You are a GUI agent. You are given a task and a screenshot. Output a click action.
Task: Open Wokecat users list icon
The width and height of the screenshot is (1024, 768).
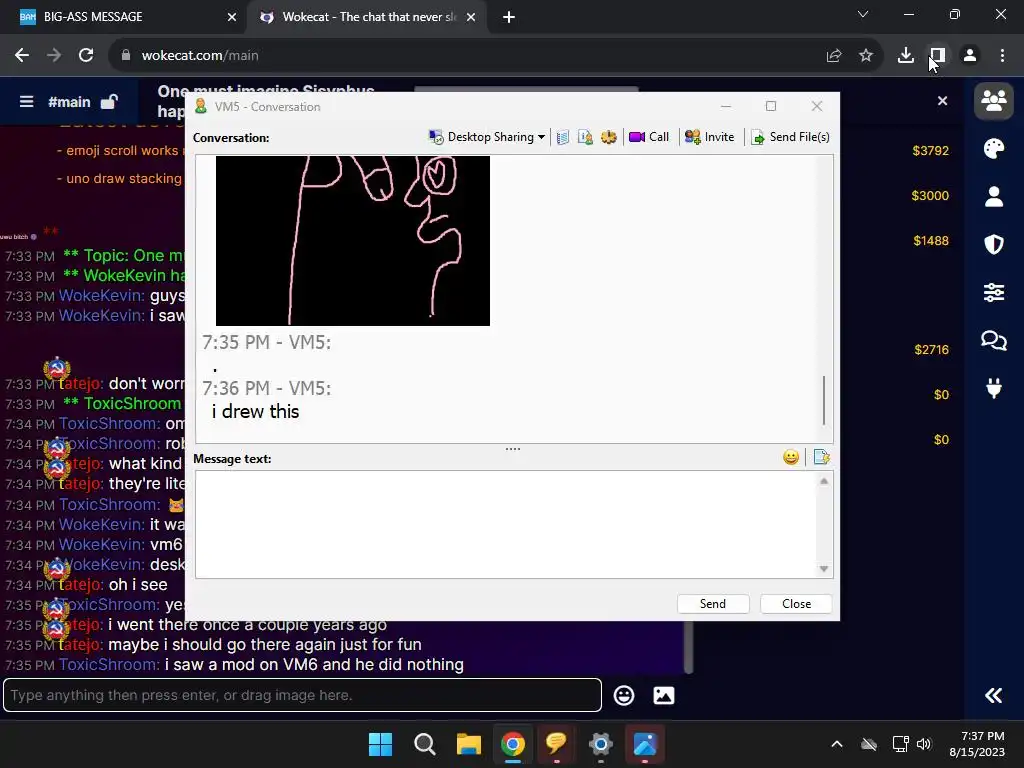click(994, 101)
